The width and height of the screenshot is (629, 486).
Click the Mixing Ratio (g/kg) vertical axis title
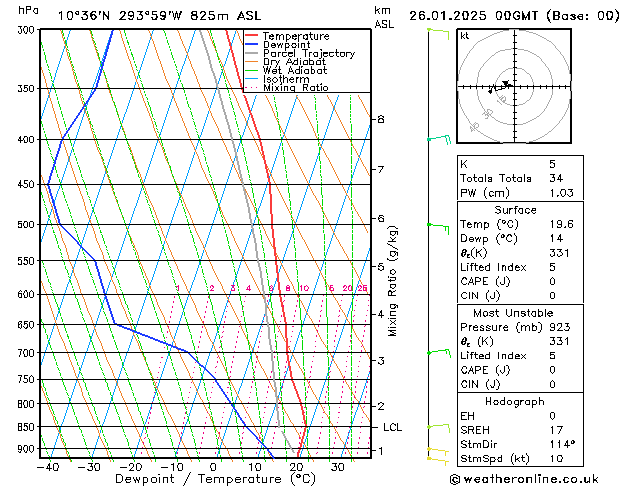(x=392, y=281)
